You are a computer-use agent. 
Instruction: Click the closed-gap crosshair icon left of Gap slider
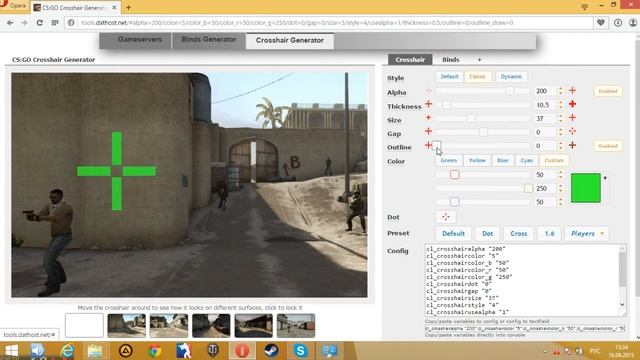428,131
